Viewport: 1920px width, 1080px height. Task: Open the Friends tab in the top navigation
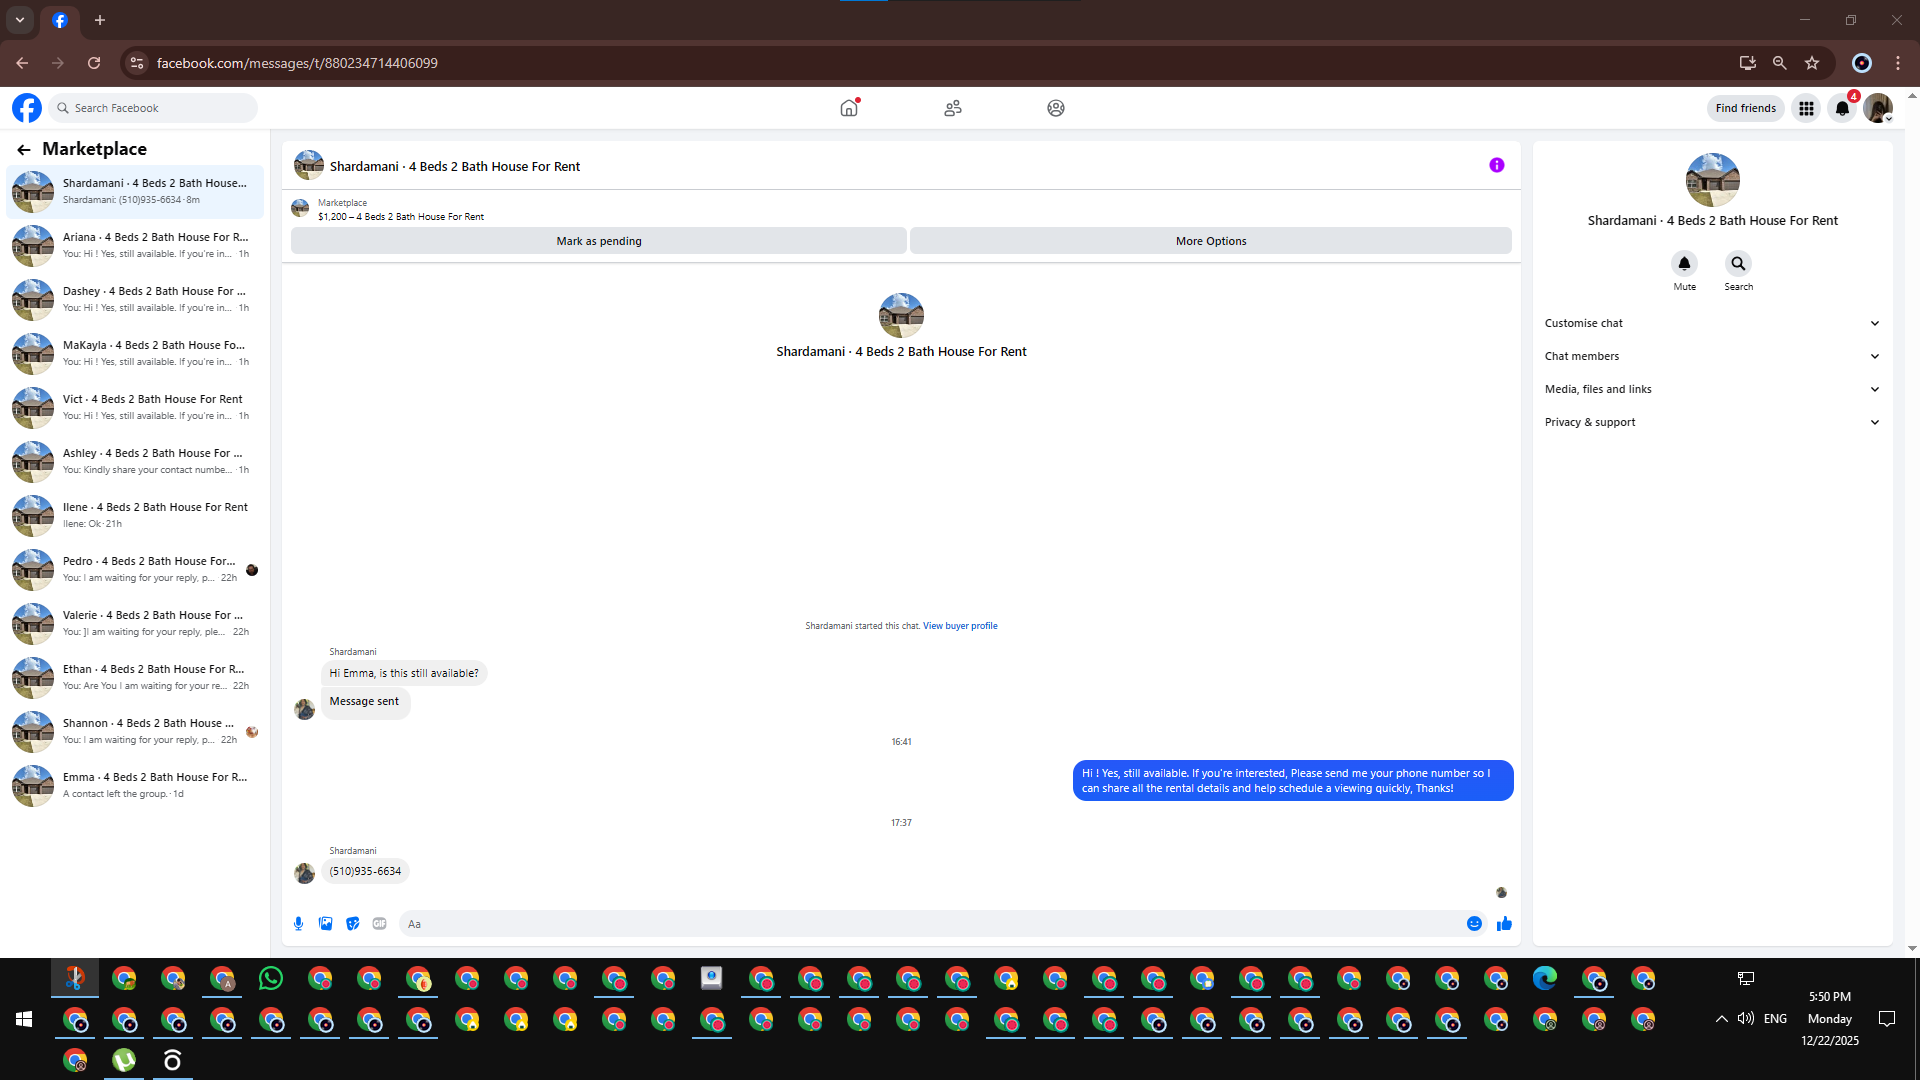(952, 108)
